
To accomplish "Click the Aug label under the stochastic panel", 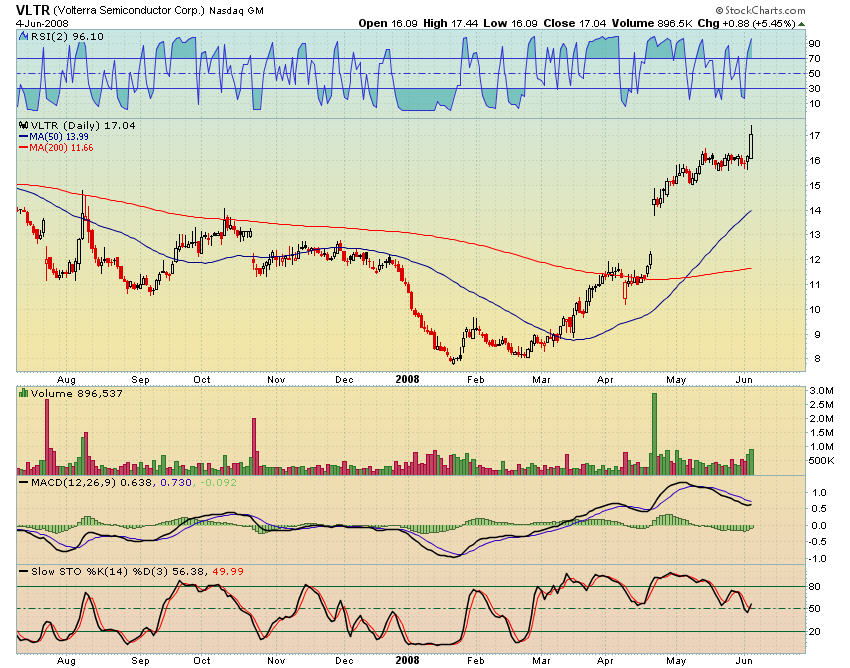I will click(x=66, y=660).
